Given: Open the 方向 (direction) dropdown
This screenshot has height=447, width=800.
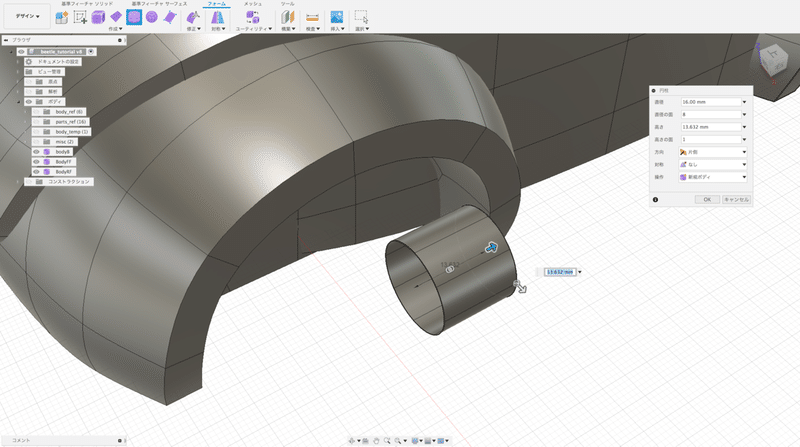Looking at the screenshot, I should point(712,151).
